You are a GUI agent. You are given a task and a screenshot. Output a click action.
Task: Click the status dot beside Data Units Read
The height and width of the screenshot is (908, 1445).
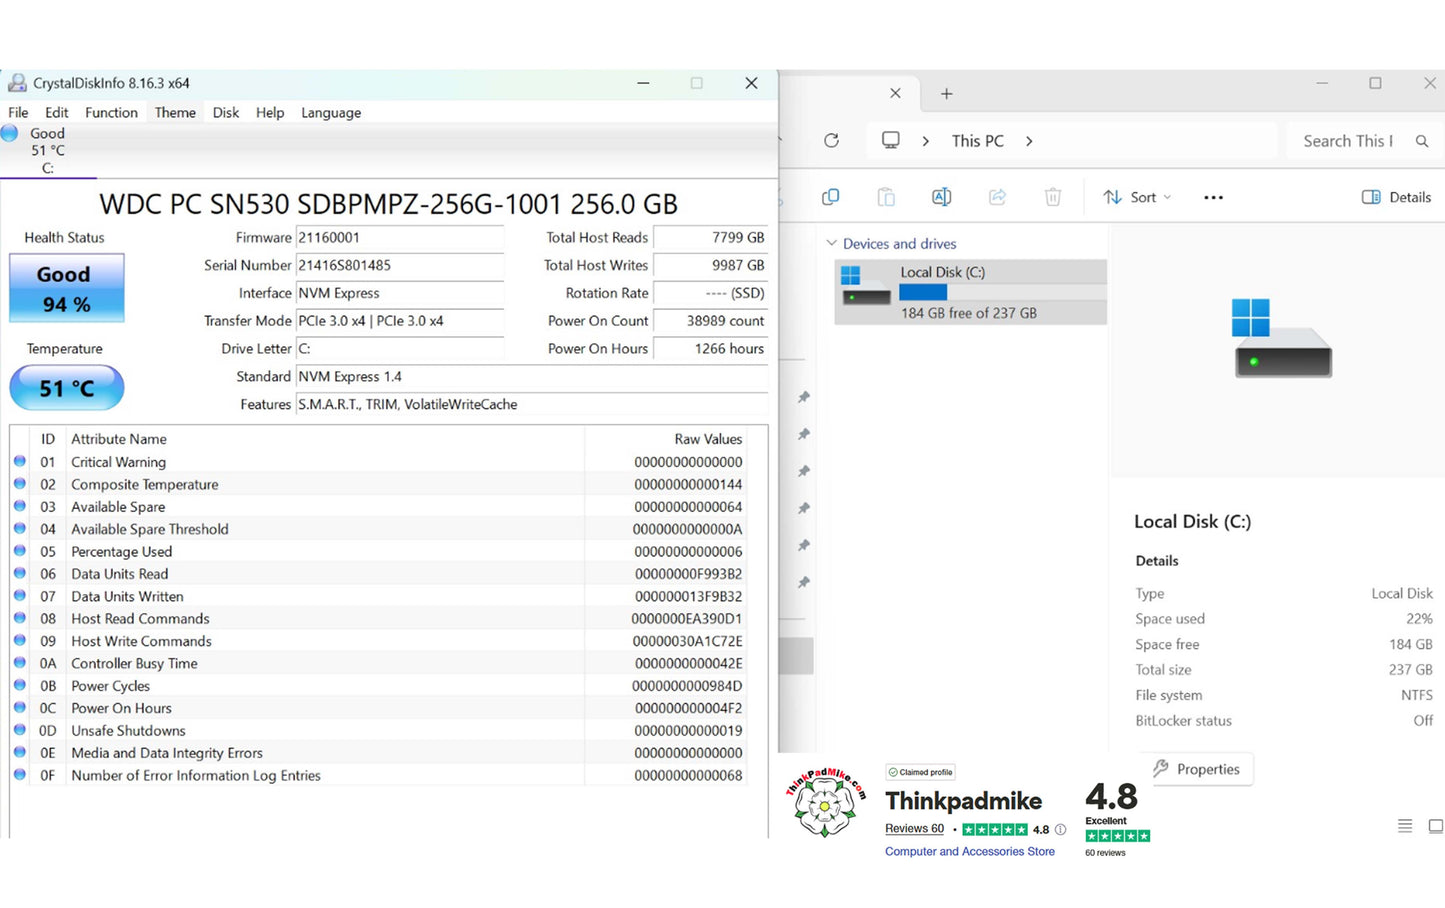pos(20,573)
